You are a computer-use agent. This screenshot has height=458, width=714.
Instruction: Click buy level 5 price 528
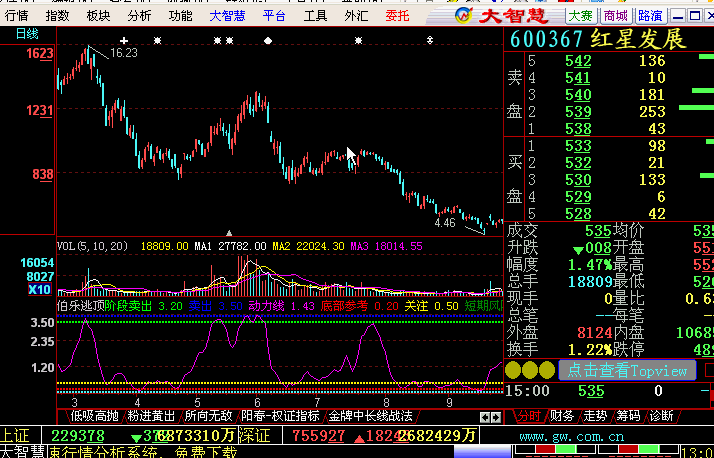[x=578, y=214]
